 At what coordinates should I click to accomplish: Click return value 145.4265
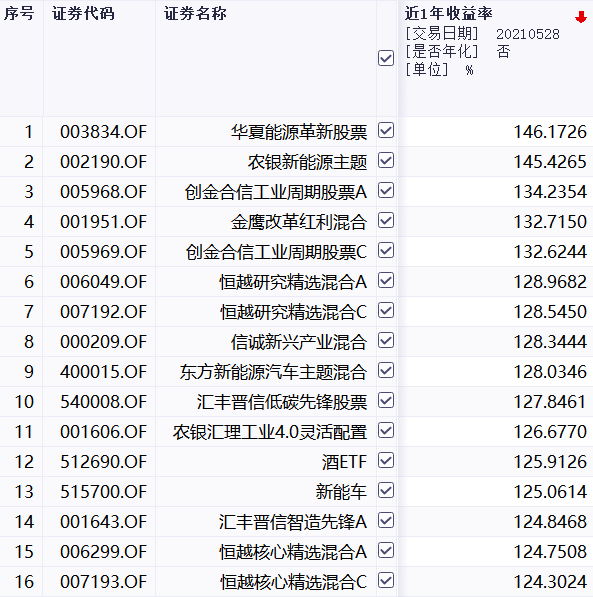(x=550, y=162)
